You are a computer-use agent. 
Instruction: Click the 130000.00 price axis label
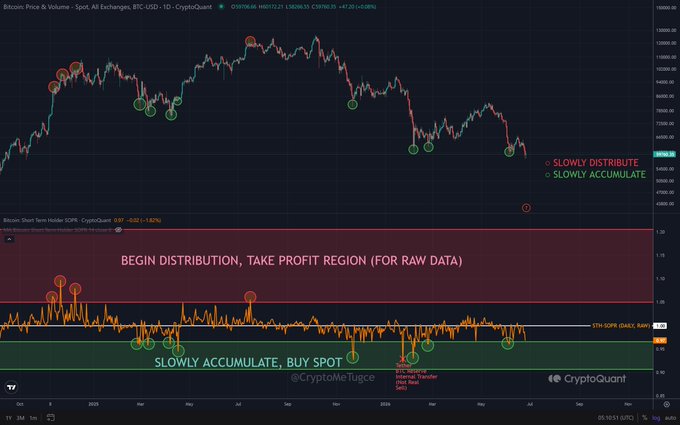[x=665, y=30]
